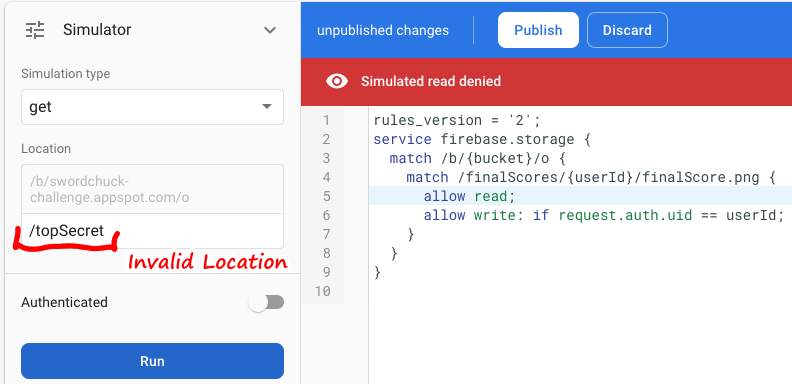
Task: Click the service firebase.storage line
Action: pyautogui.click(x=482, y=139)
